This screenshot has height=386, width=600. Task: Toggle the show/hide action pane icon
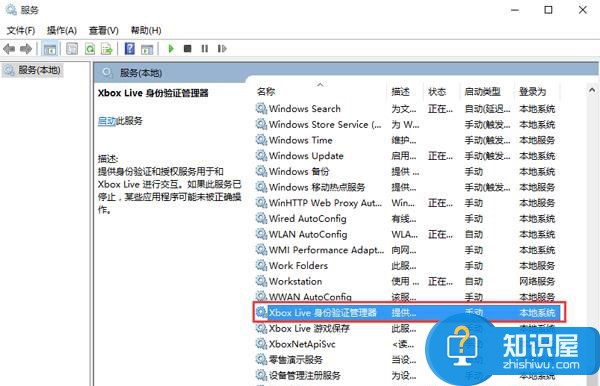point(147,49)
